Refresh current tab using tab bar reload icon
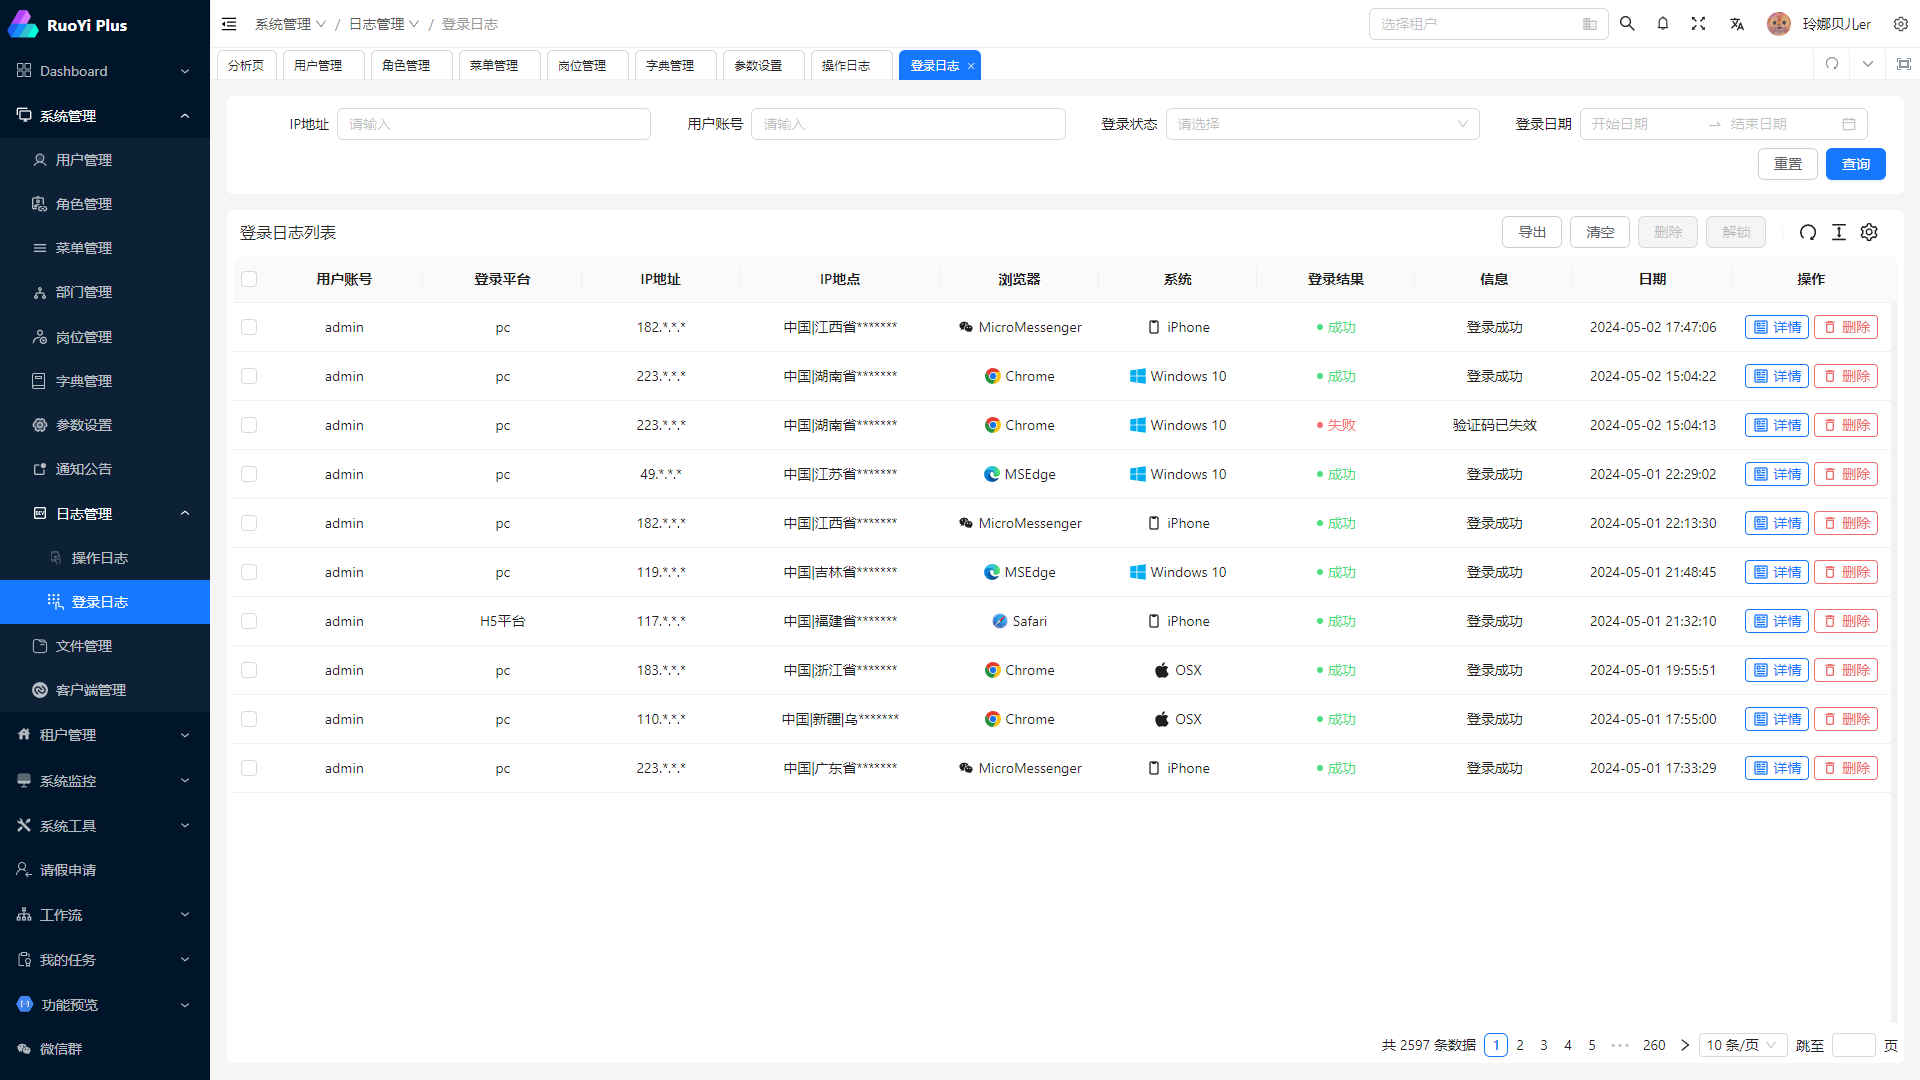The height and width of the screenshot is (1080, 1920). click(x=1832, y=64)
